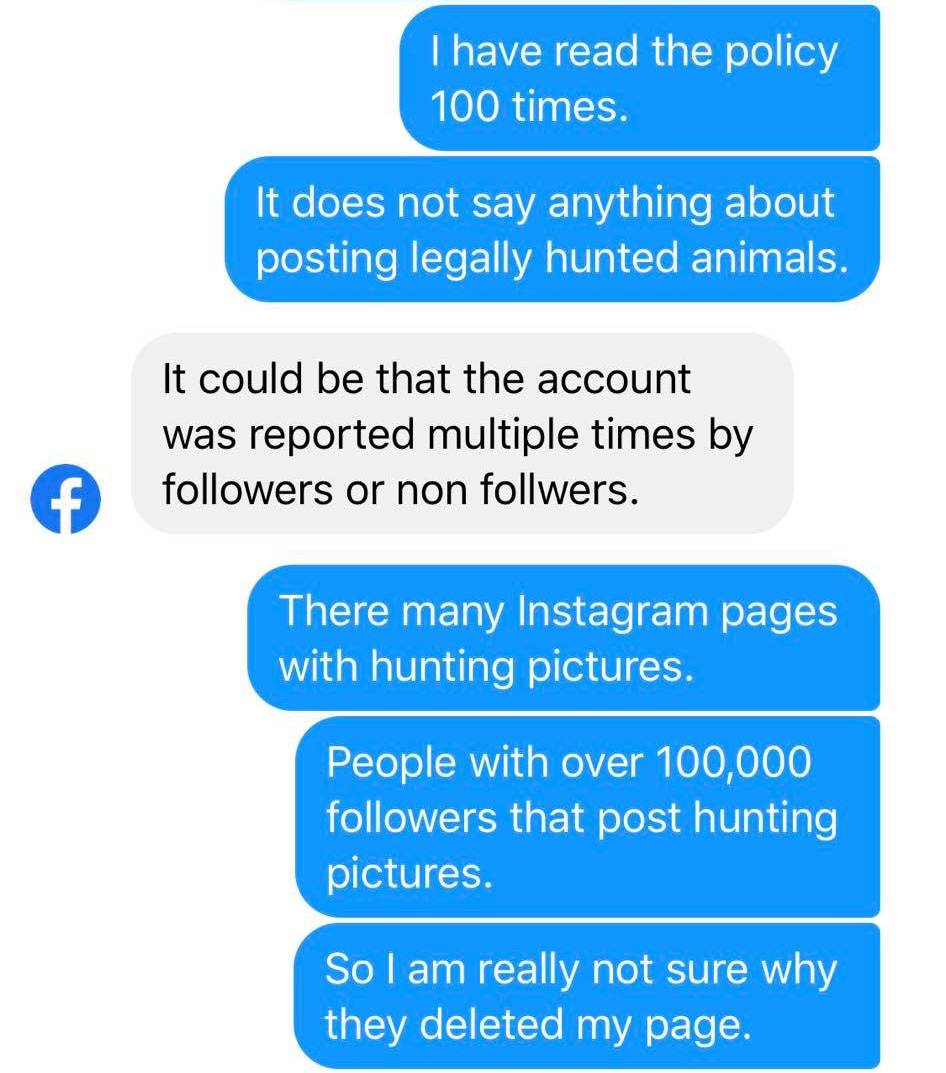Click the text "100 times." in the top bubble
The height and width of the screenshot is (1073, 946).
click(529, 107)
